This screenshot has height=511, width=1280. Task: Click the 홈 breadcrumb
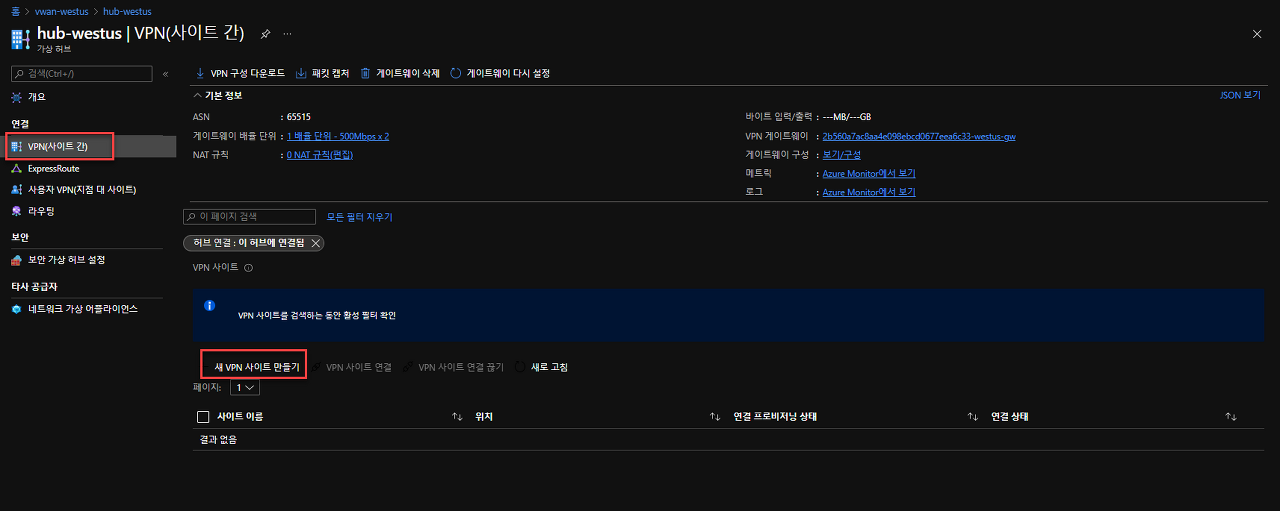14,11
